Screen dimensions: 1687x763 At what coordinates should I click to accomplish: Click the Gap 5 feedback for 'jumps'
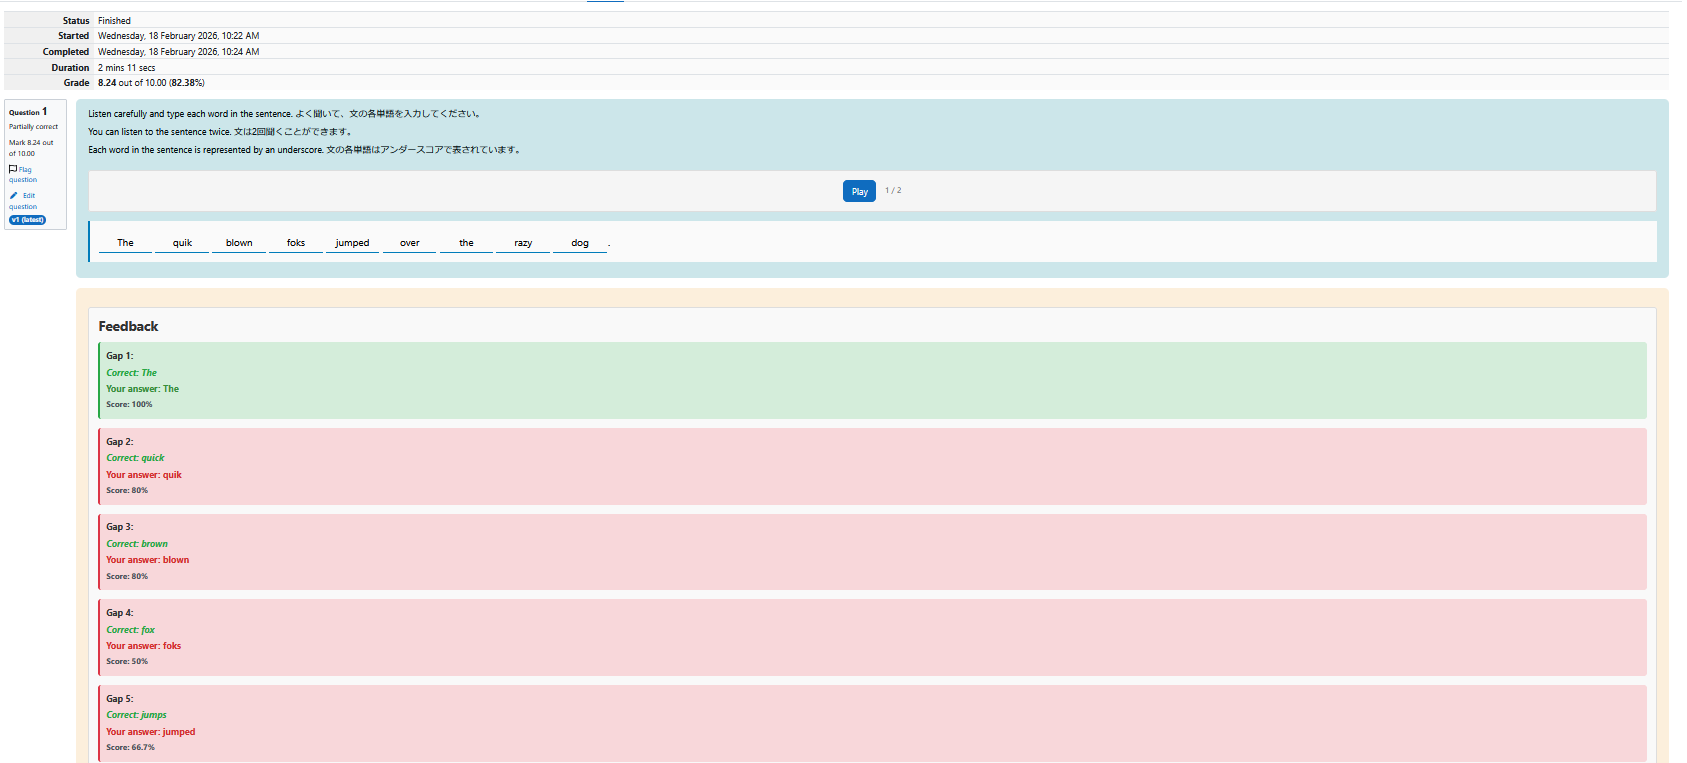pos(871,723)
